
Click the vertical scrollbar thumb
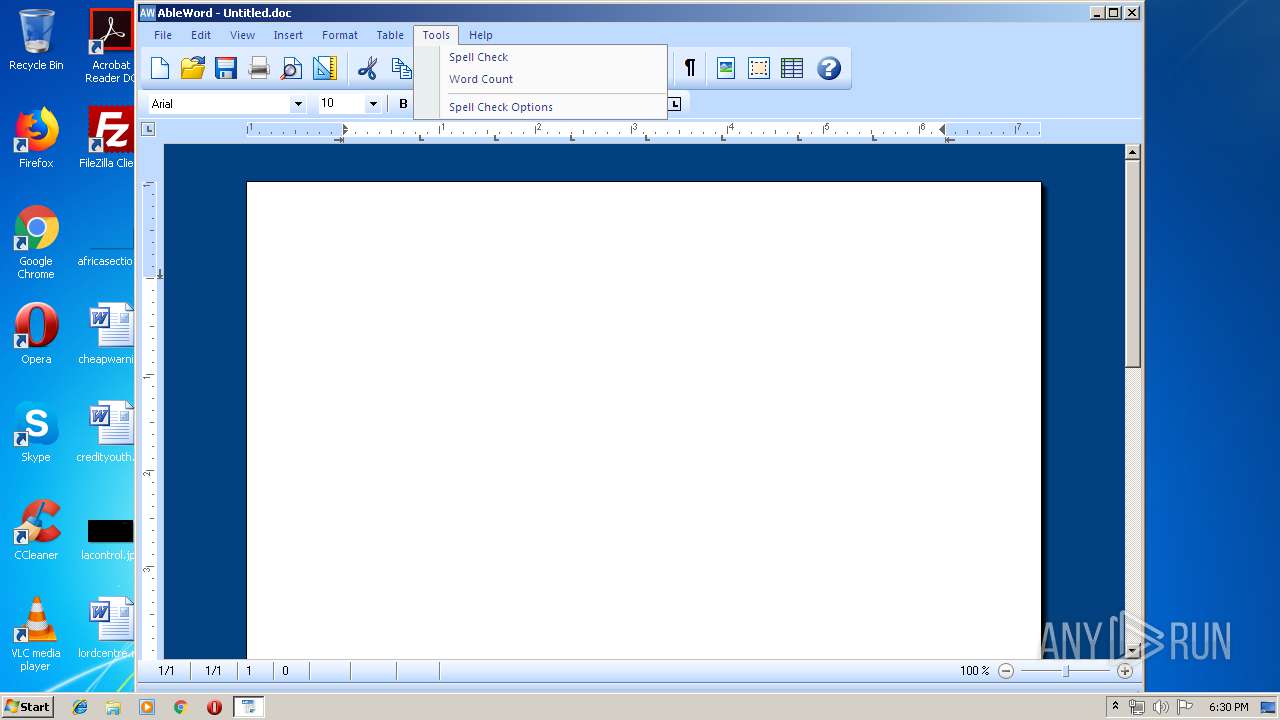tap(1133, 265)
